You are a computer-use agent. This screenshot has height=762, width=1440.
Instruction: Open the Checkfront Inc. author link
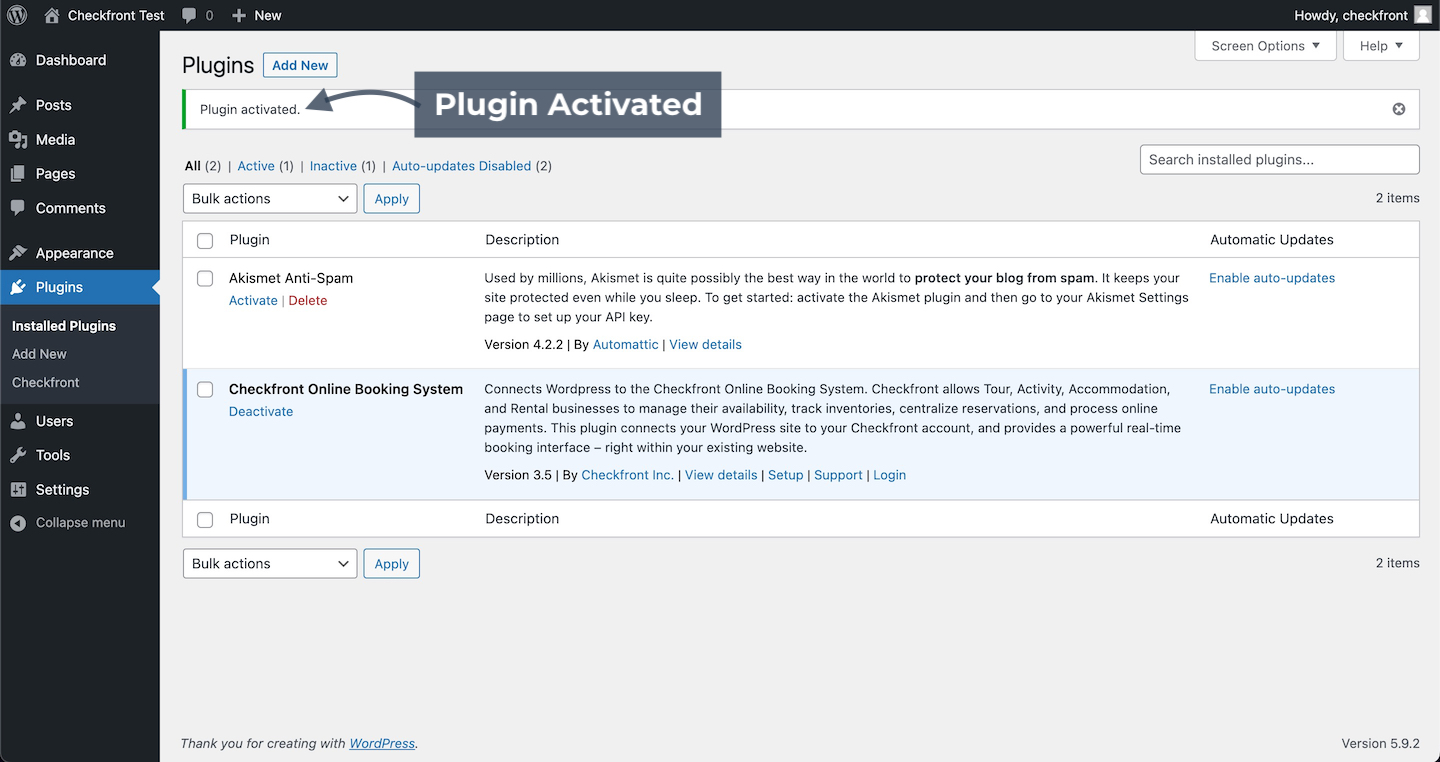(627, 475)
